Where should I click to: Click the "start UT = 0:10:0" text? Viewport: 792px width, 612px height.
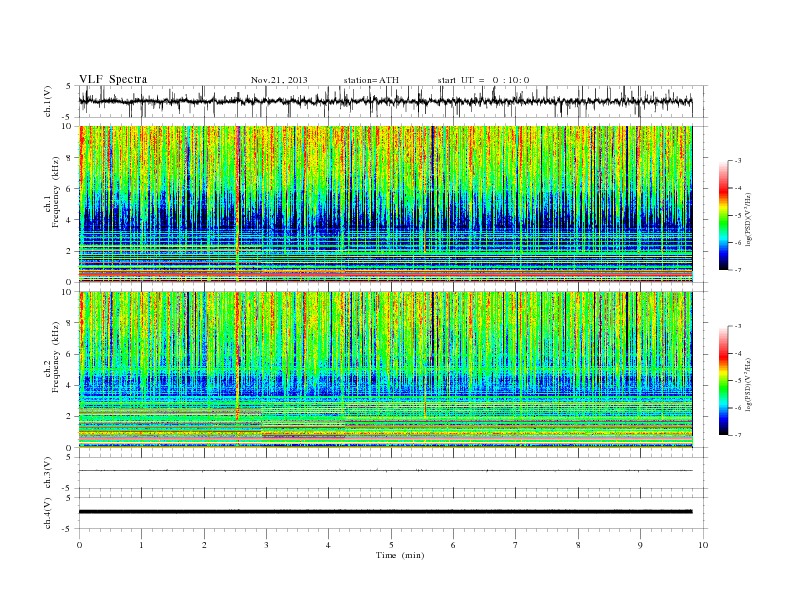pos(483,80)
